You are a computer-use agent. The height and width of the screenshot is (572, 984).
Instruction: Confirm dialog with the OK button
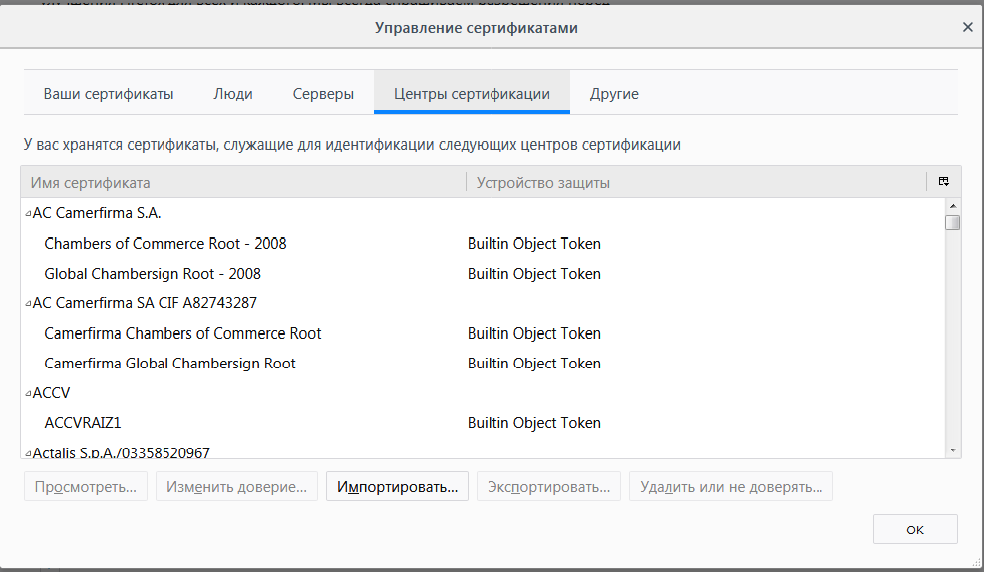coord(915,529)
